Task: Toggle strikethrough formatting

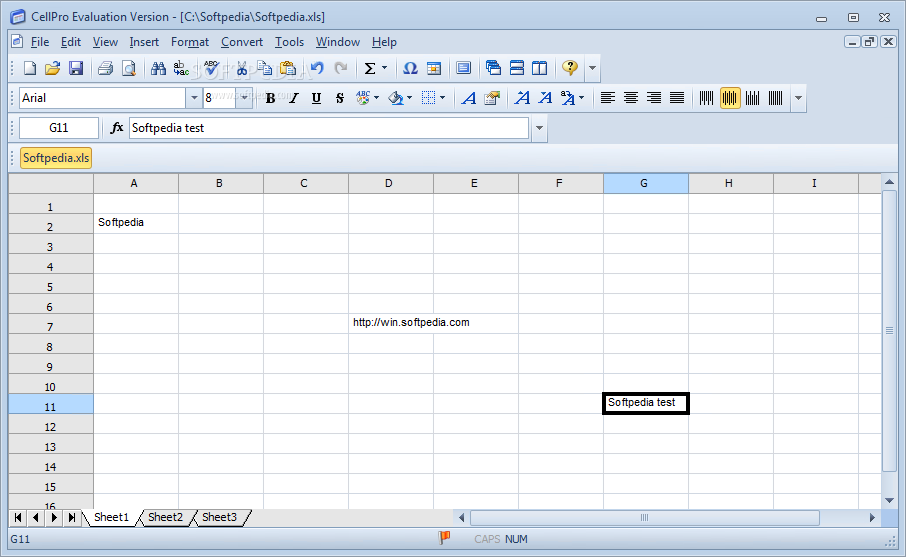Action: tap(340, 98)
